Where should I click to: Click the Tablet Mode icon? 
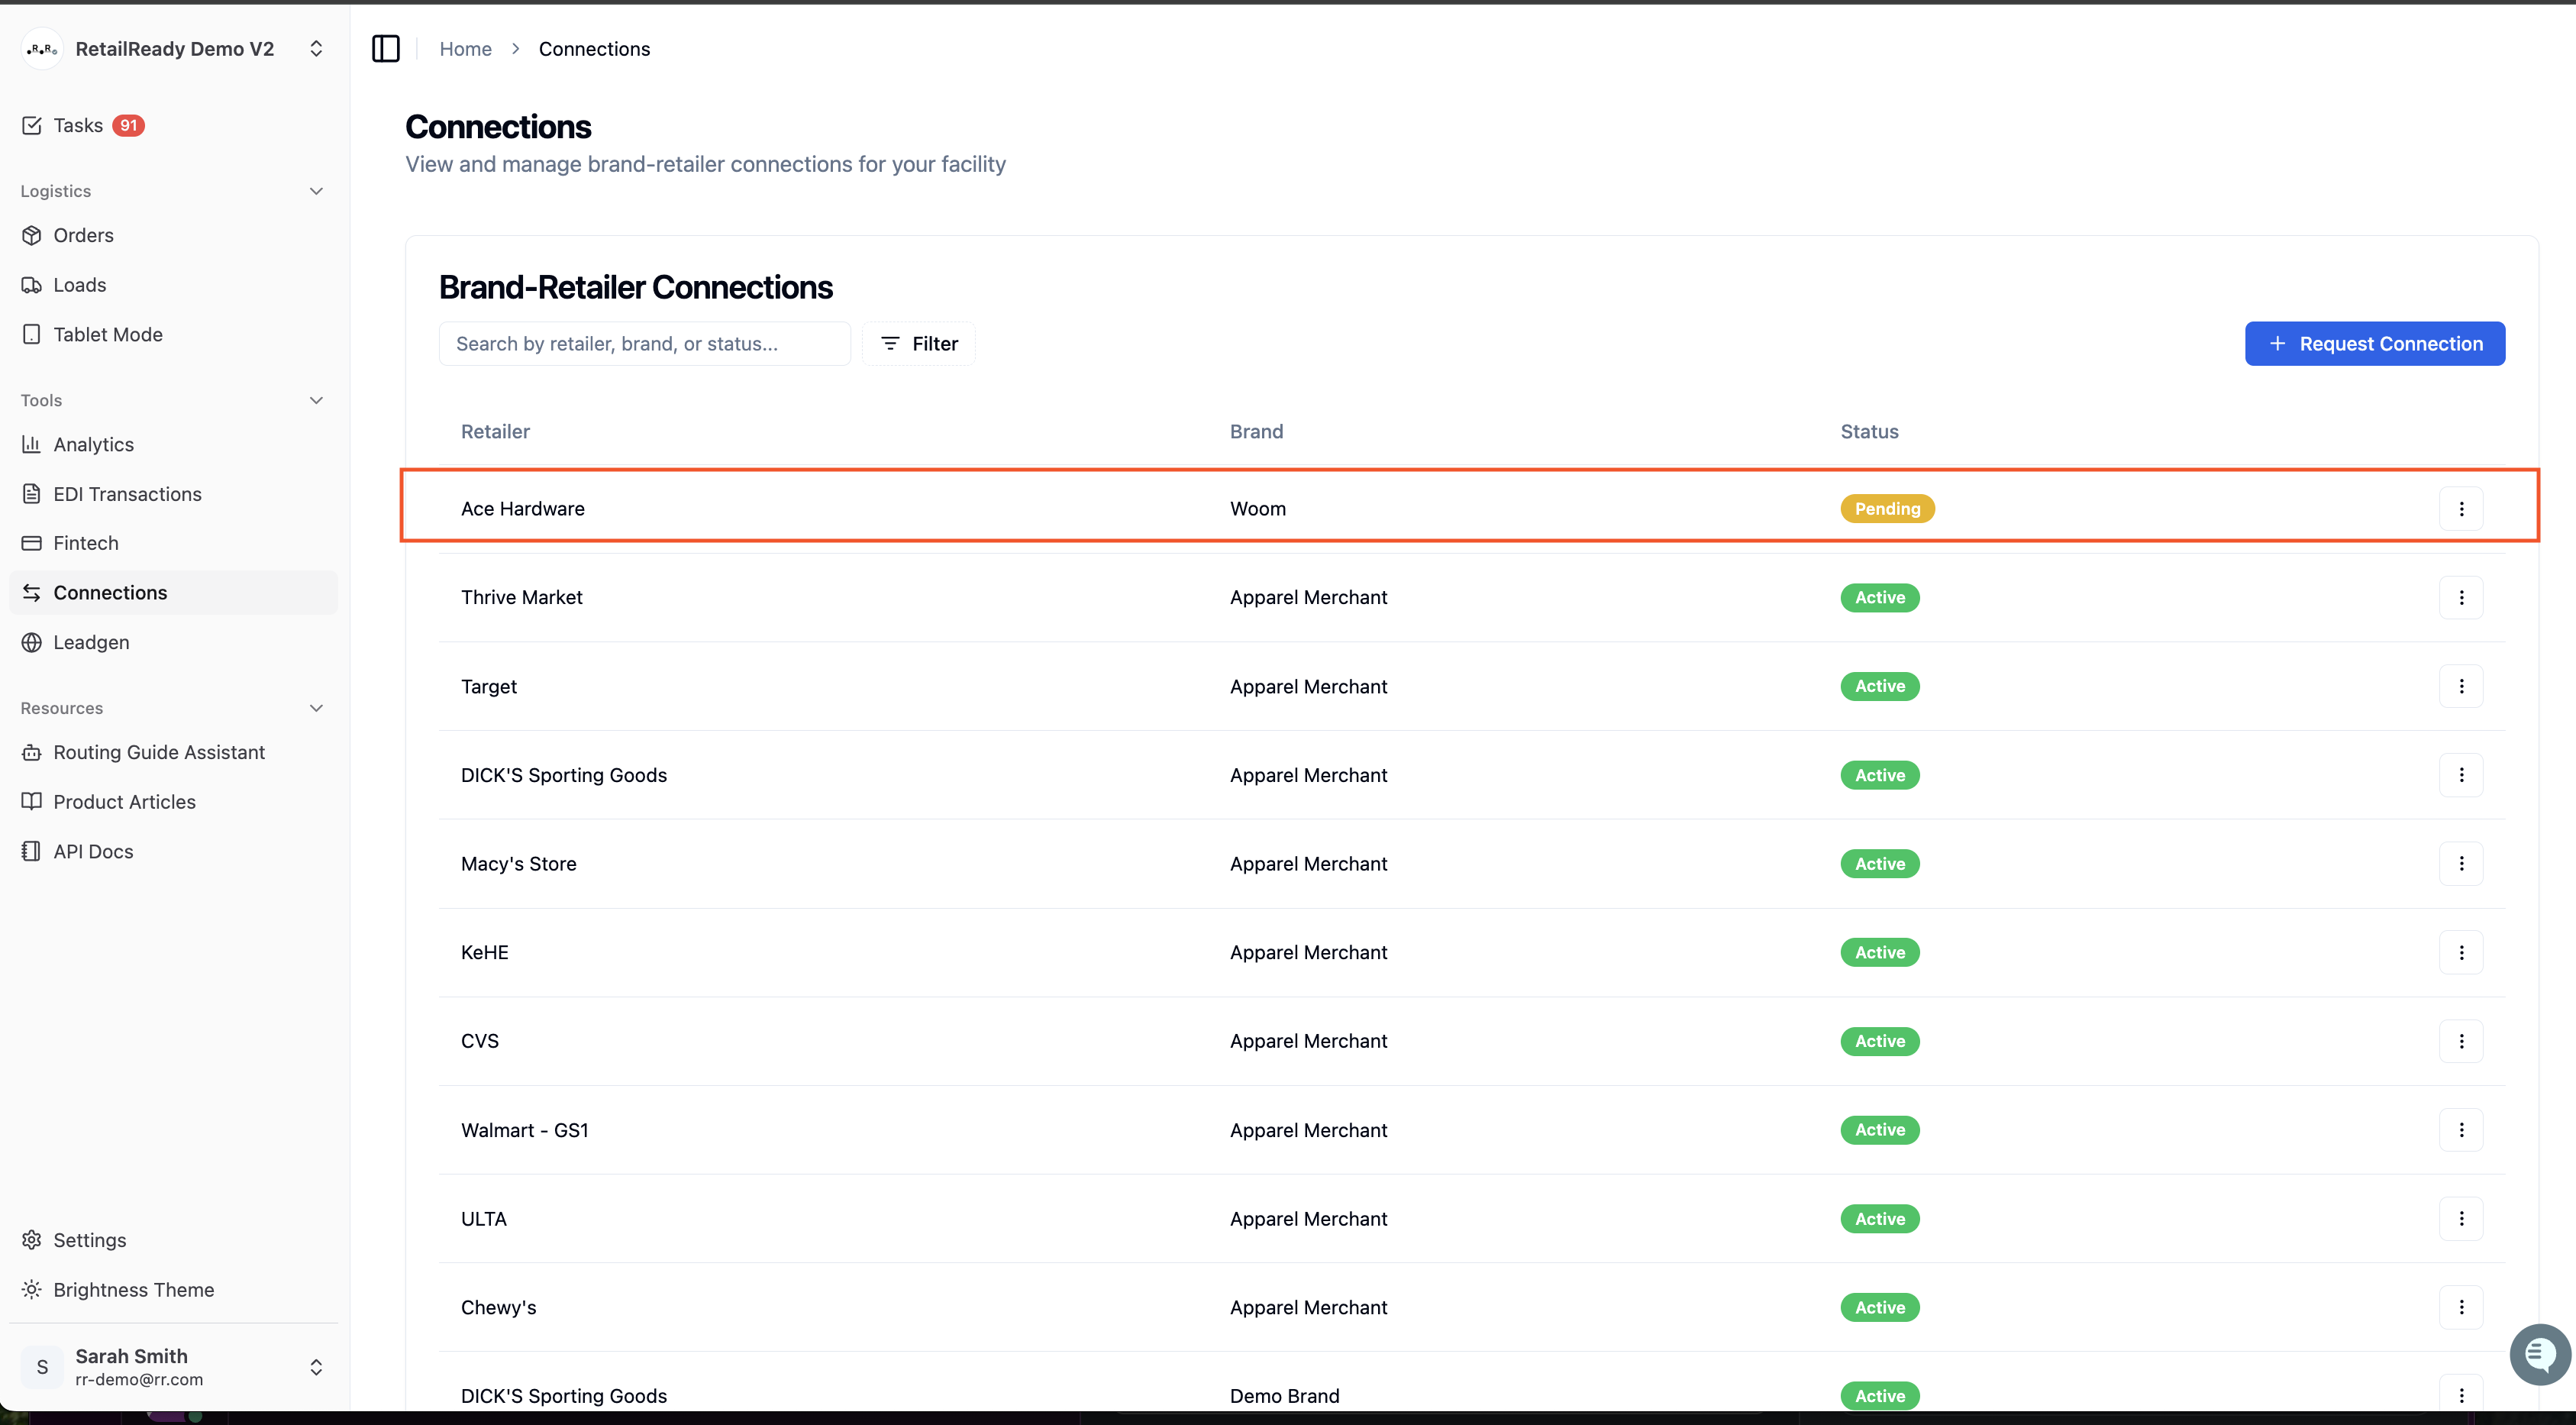[32, 334]
